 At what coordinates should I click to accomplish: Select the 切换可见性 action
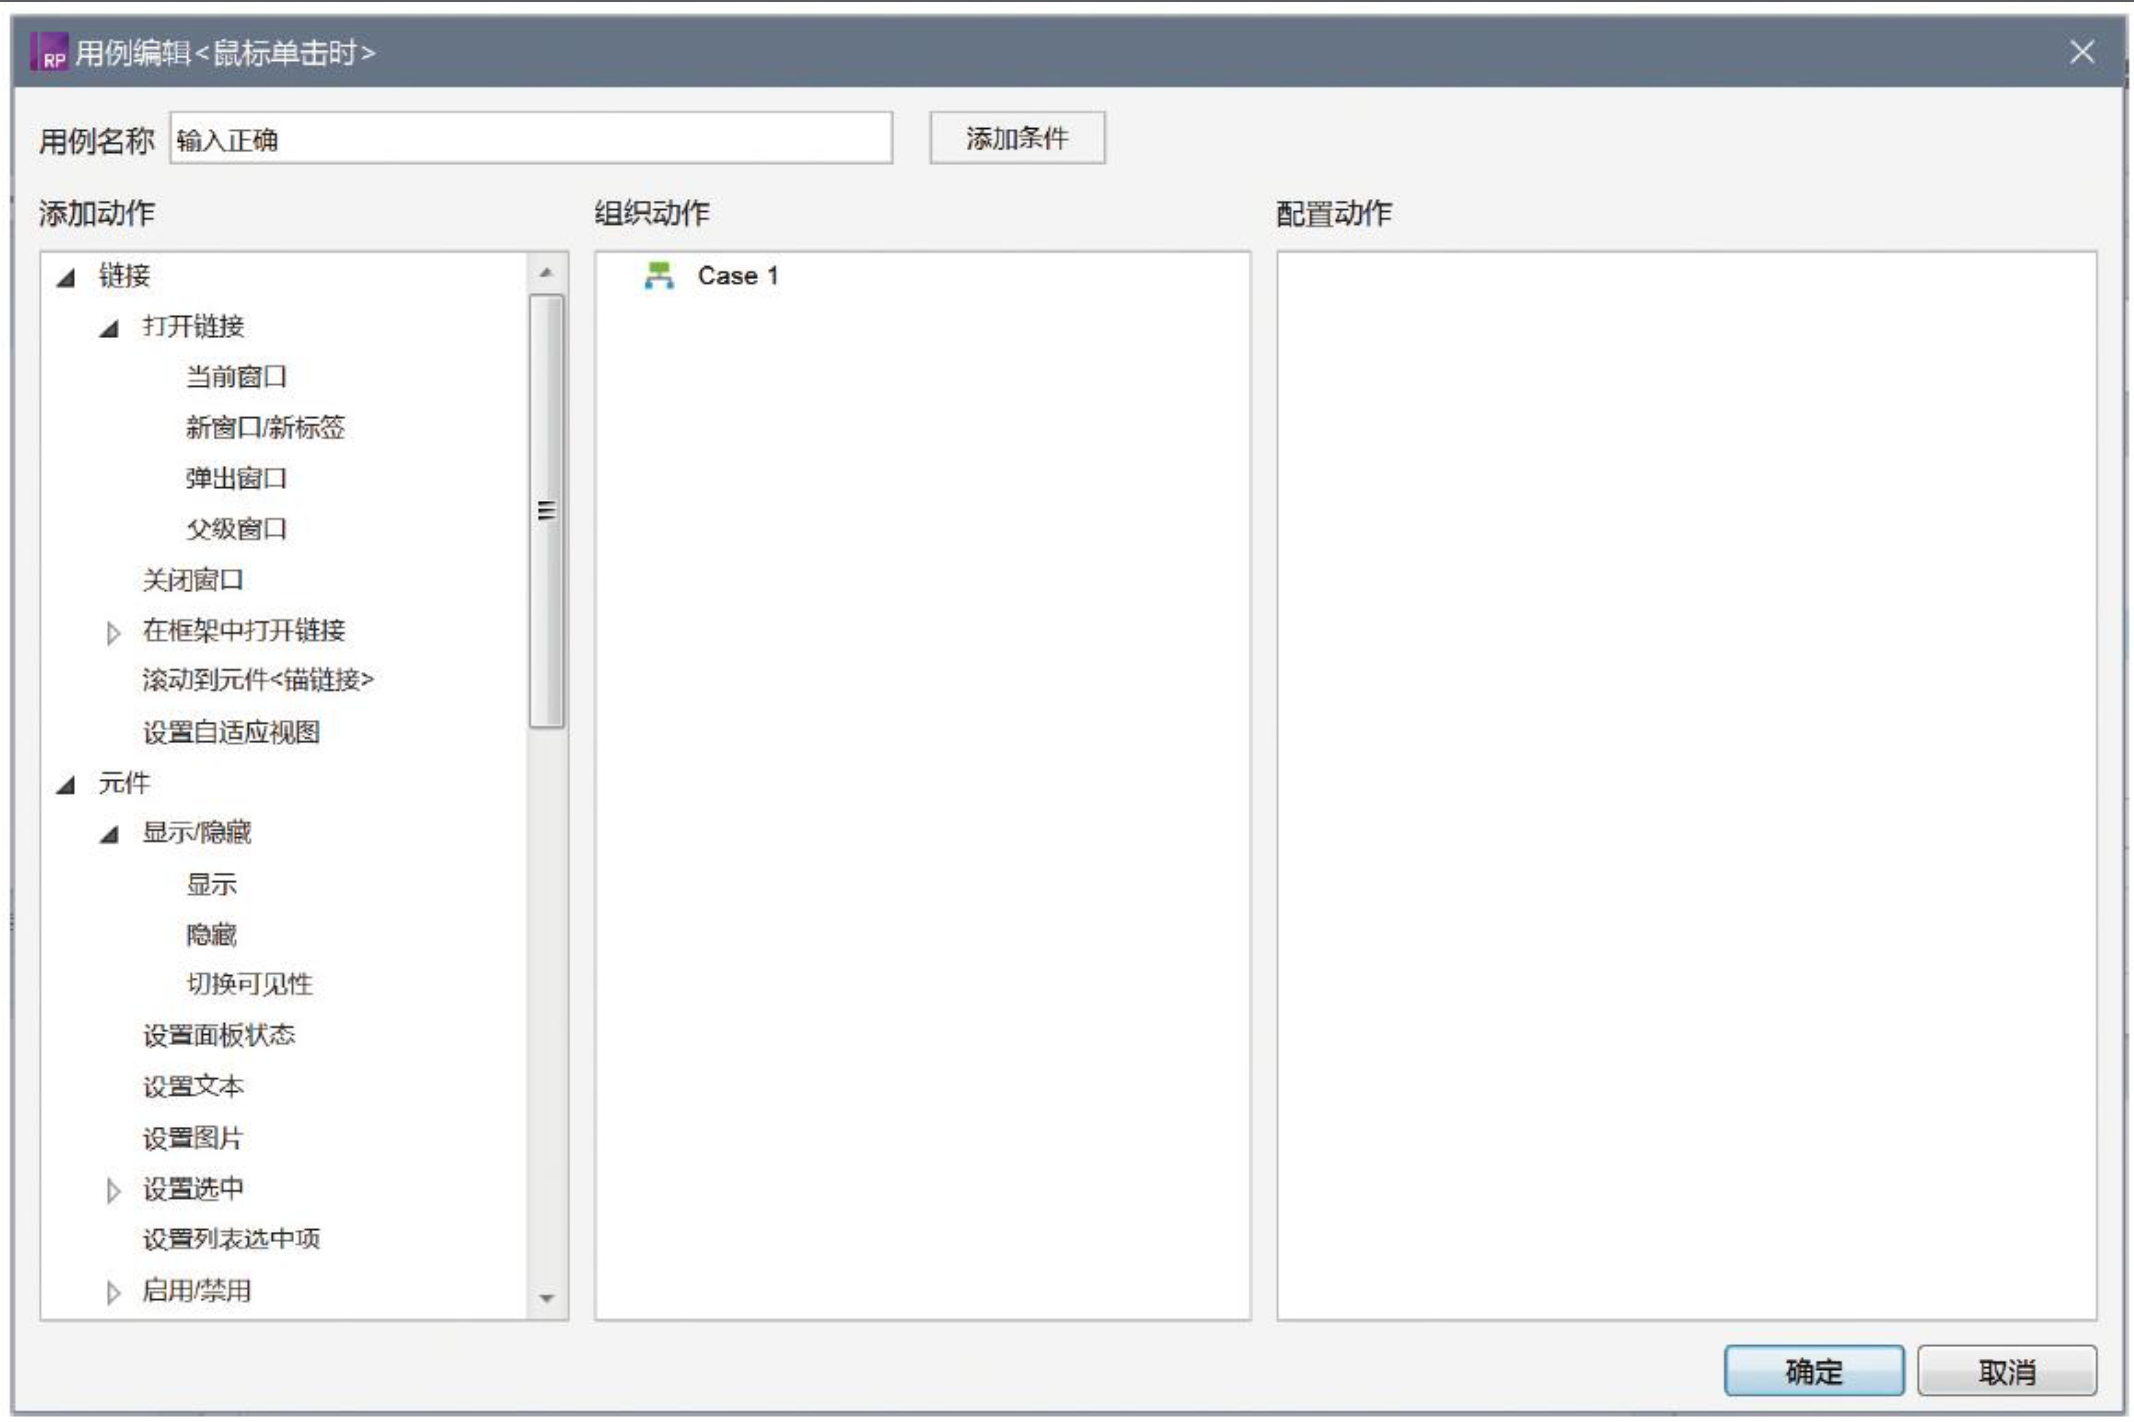point(249,985)
